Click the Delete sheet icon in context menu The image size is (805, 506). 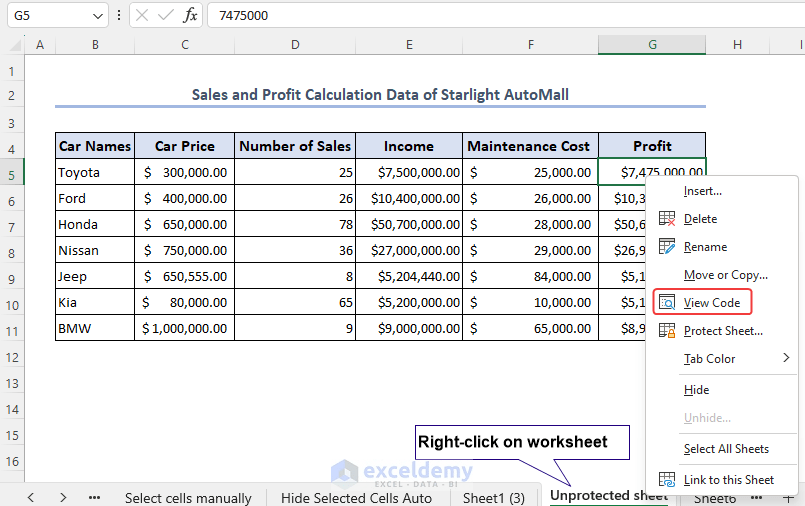coord(667,219)
